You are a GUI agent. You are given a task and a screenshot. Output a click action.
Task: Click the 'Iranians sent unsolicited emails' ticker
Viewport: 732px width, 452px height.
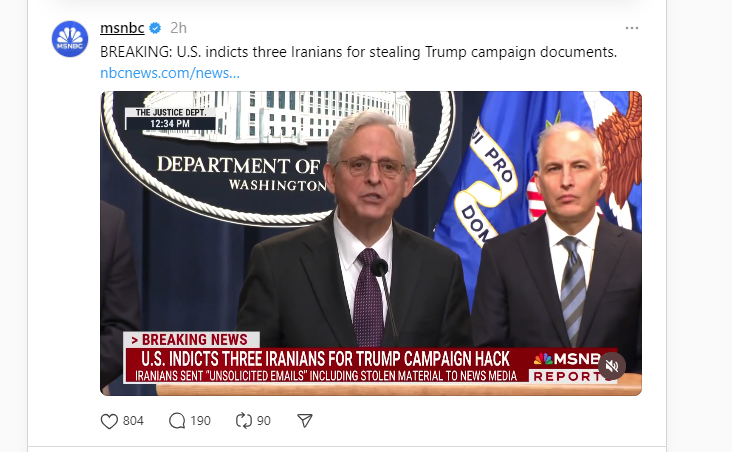325,375
